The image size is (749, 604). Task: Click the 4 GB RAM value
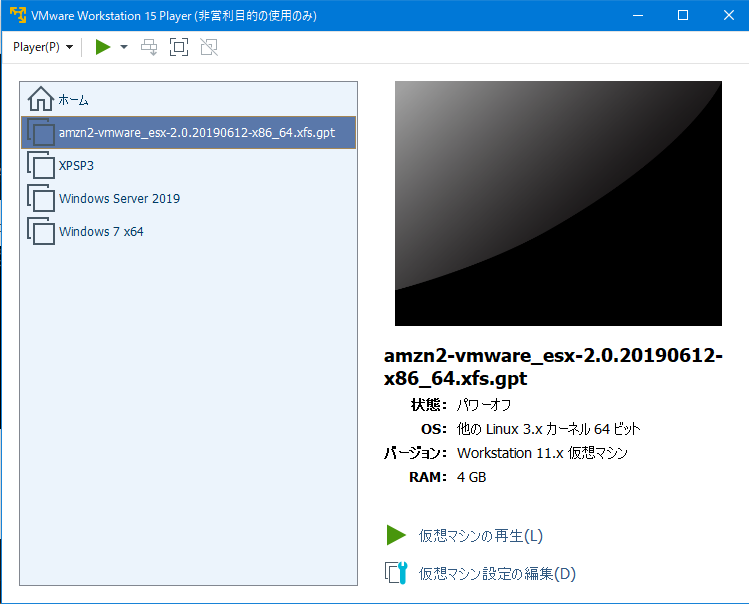[471, 477]
